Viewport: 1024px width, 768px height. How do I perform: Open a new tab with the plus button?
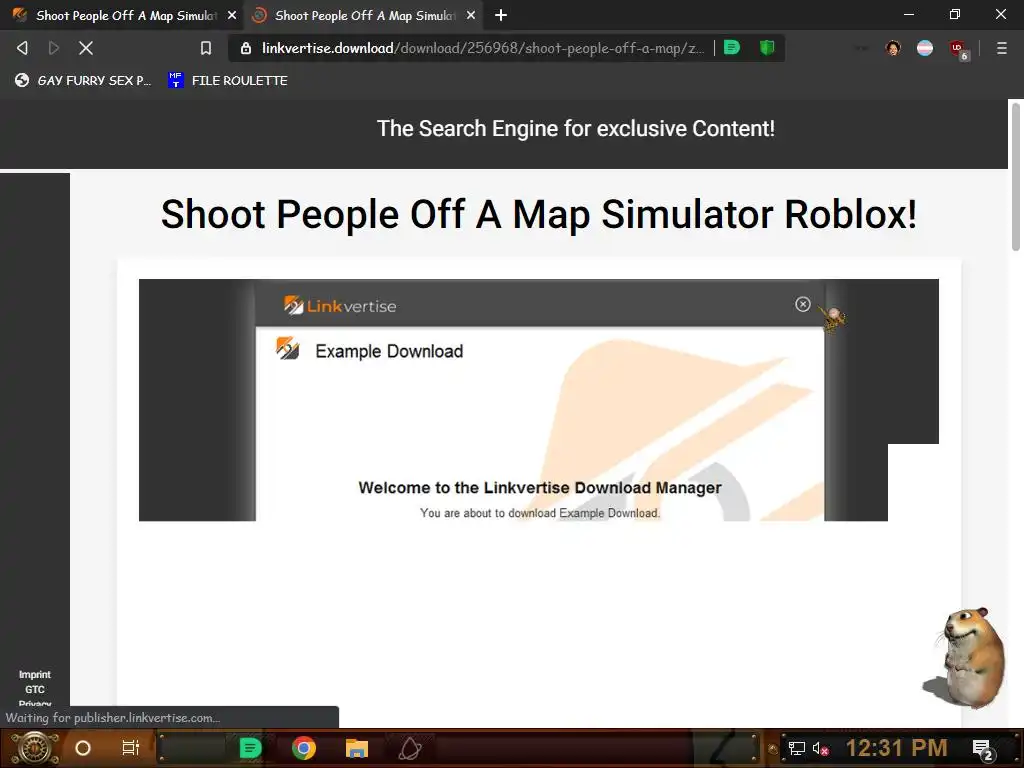click(501, 15)
